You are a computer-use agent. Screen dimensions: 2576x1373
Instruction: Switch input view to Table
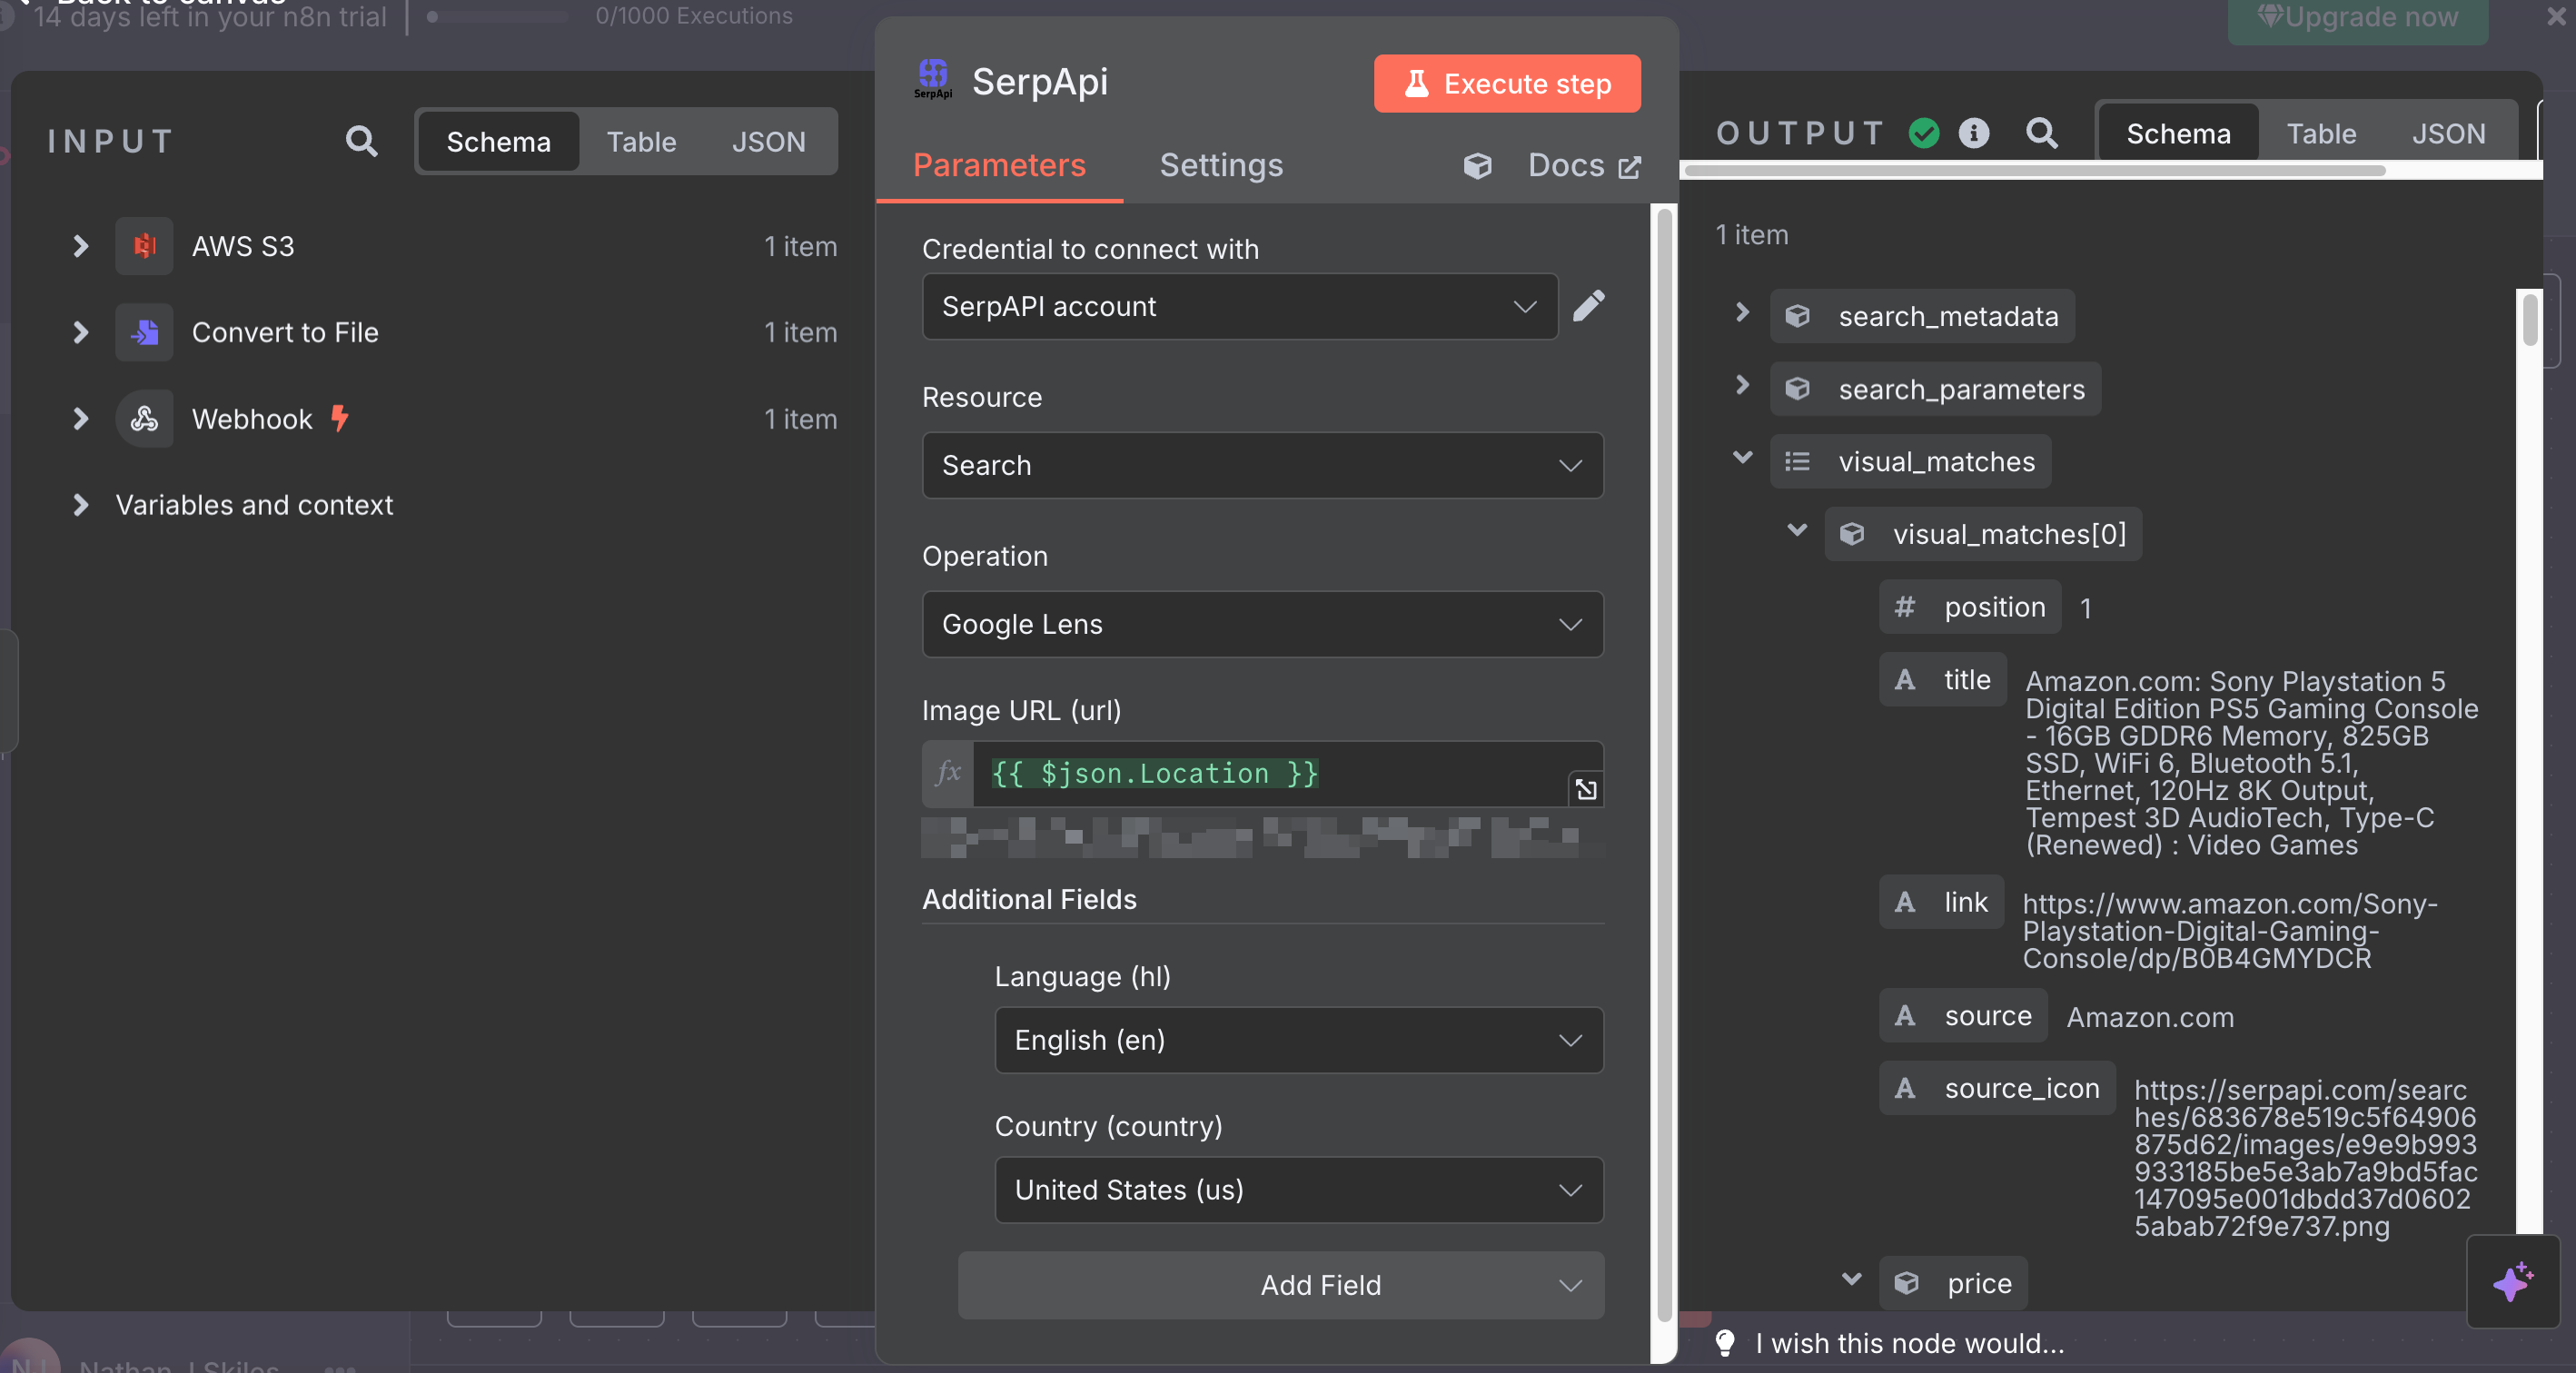click(641, 142)
